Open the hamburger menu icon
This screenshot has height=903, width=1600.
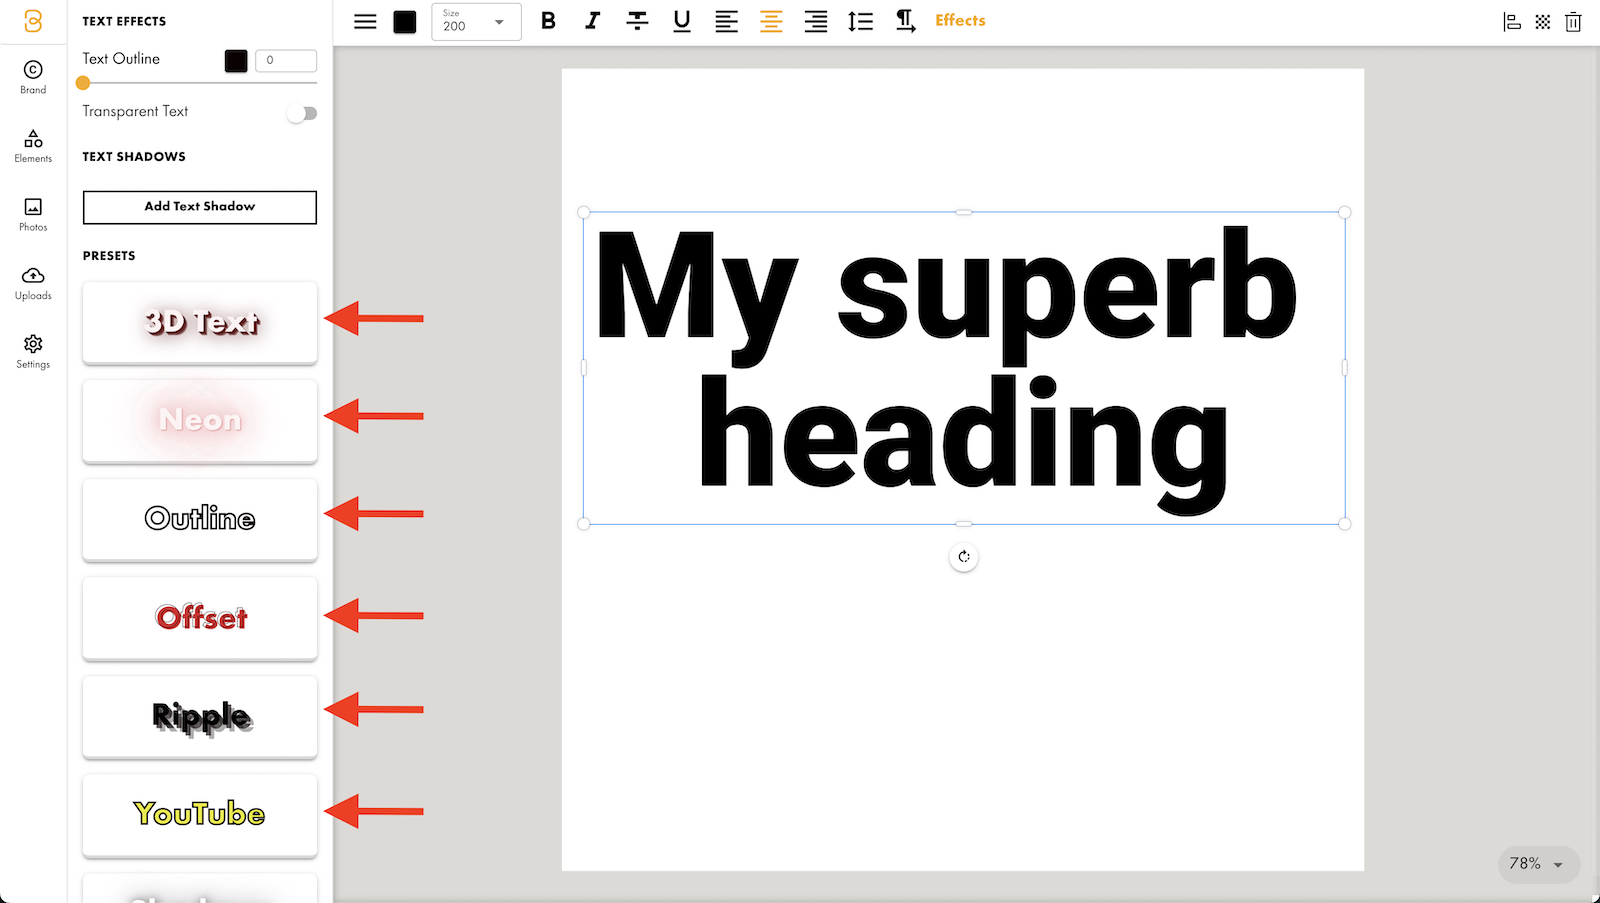tap(365, 21)
